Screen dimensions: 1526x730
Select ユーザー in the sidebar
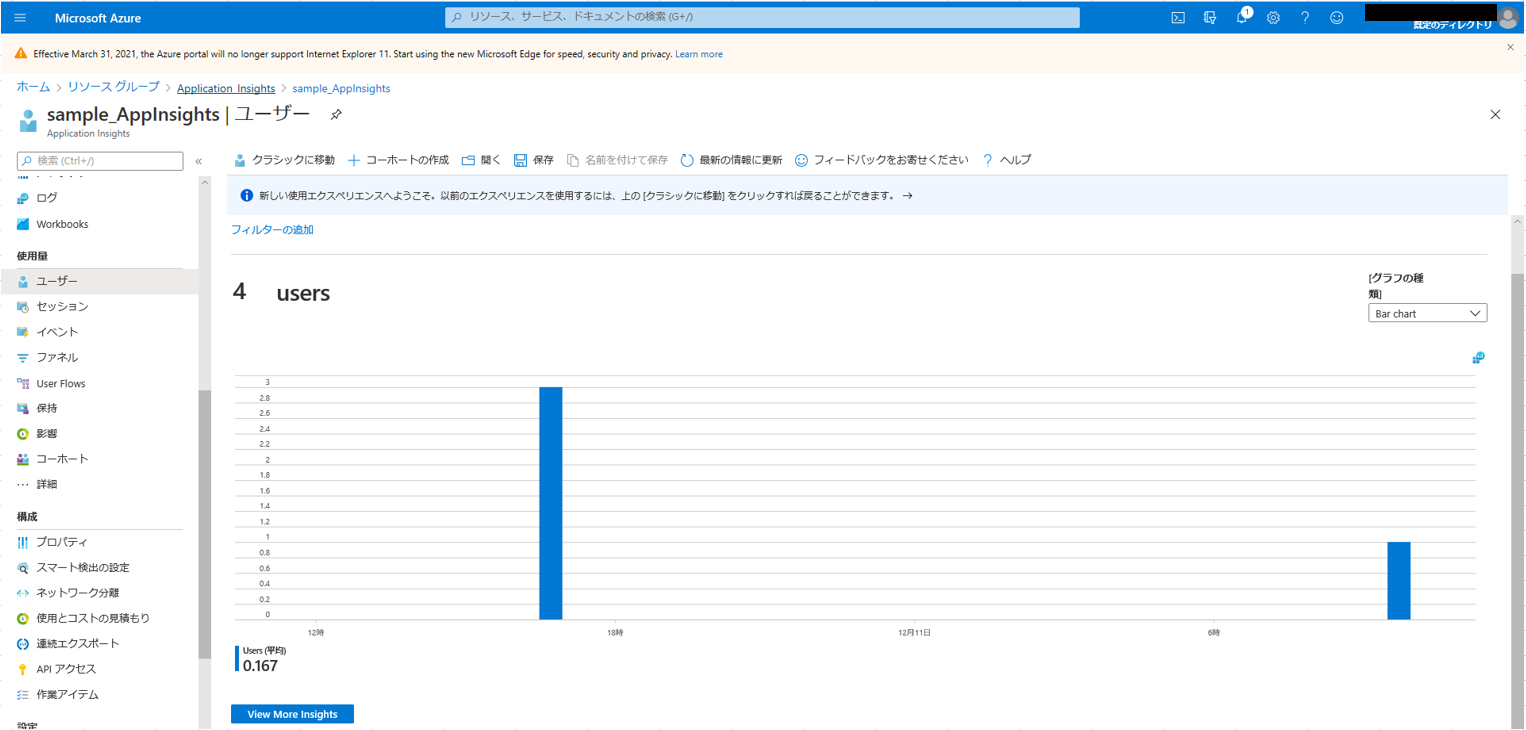click(100, 282)
